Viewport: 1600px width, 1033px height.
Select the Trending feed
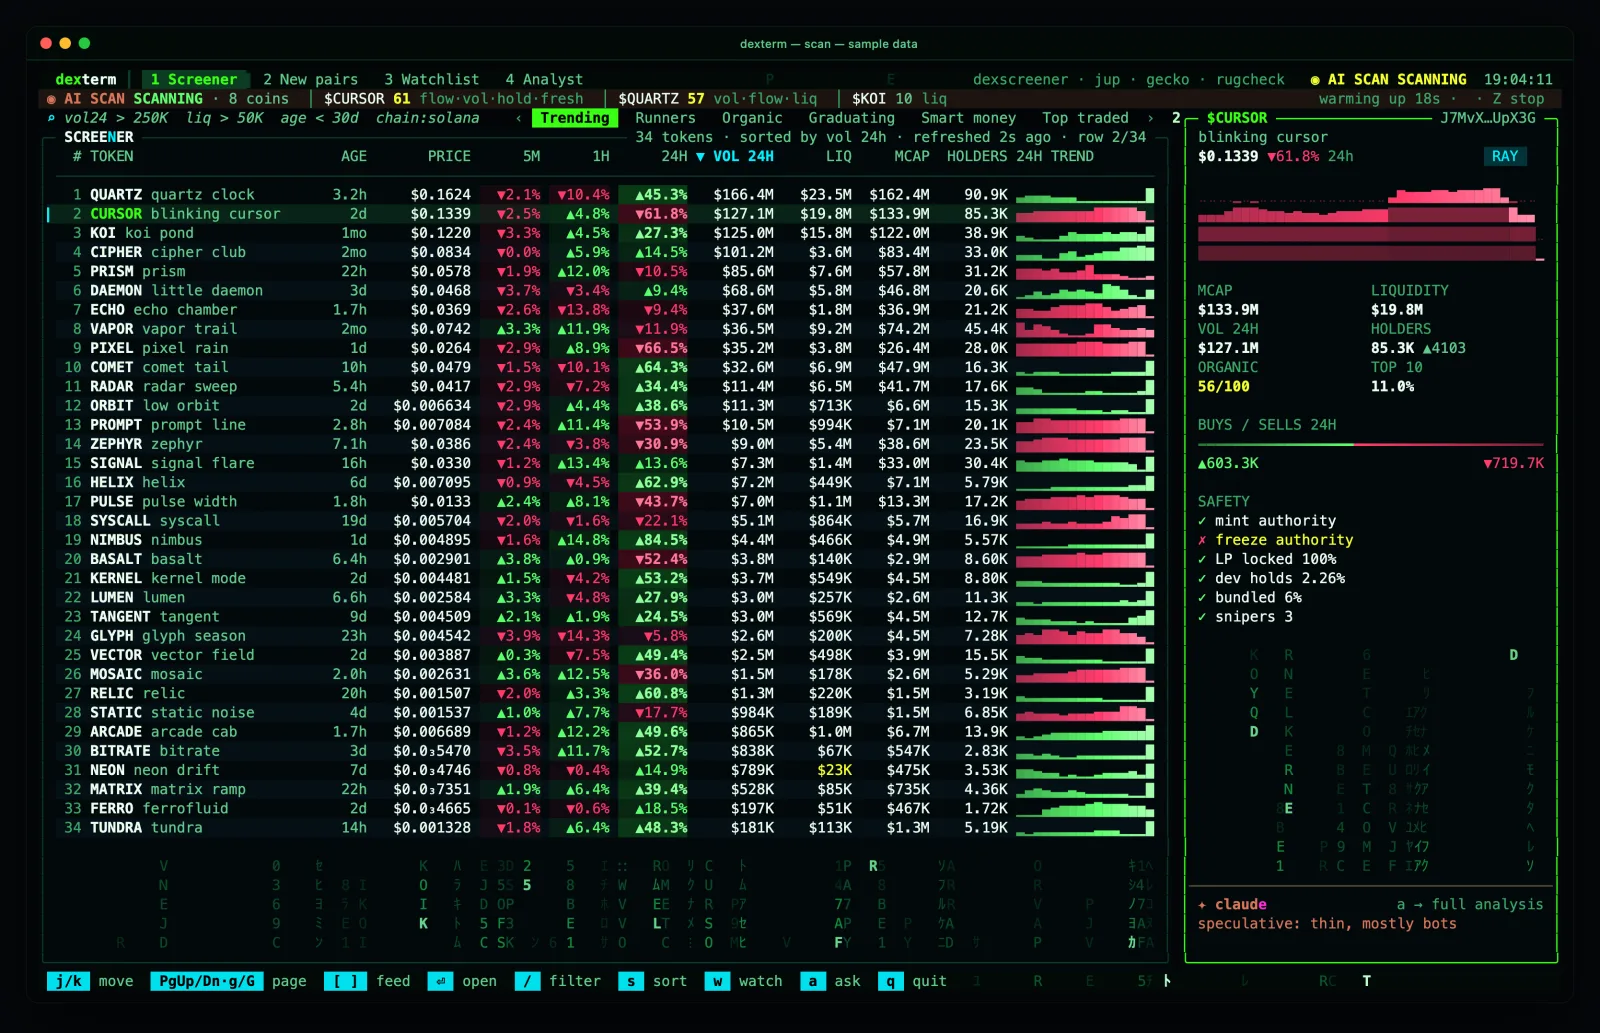[x=575, y=118]
